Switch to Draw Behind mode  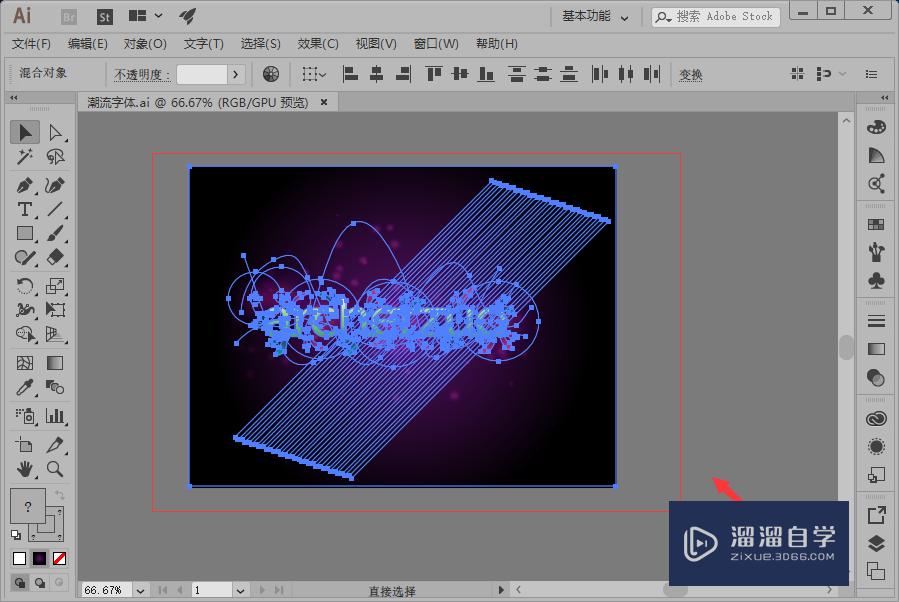click(x=40, y=583)
